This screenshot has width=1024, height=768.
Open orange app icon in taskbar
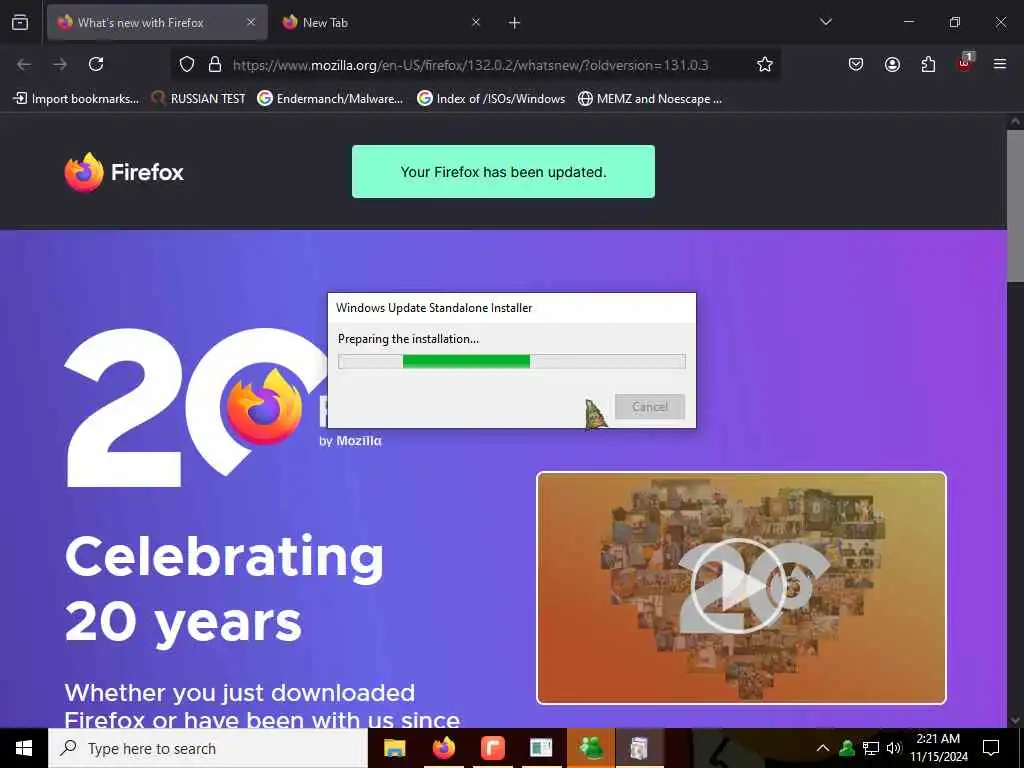click(x=492, y=748)
